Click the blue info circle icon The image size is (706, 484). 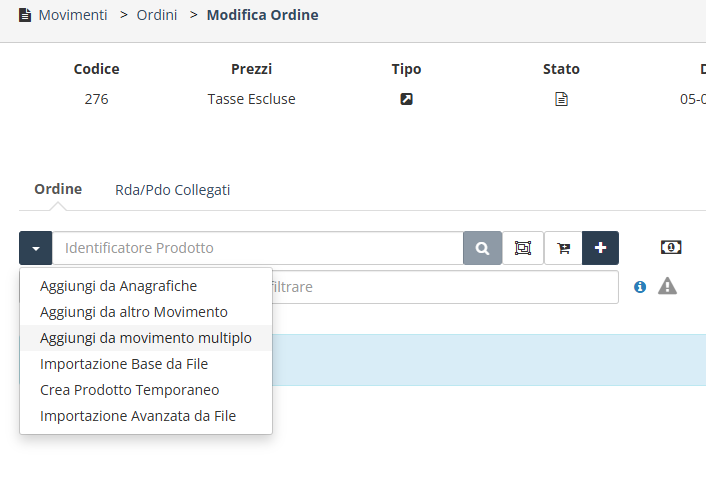click(640, 287)
